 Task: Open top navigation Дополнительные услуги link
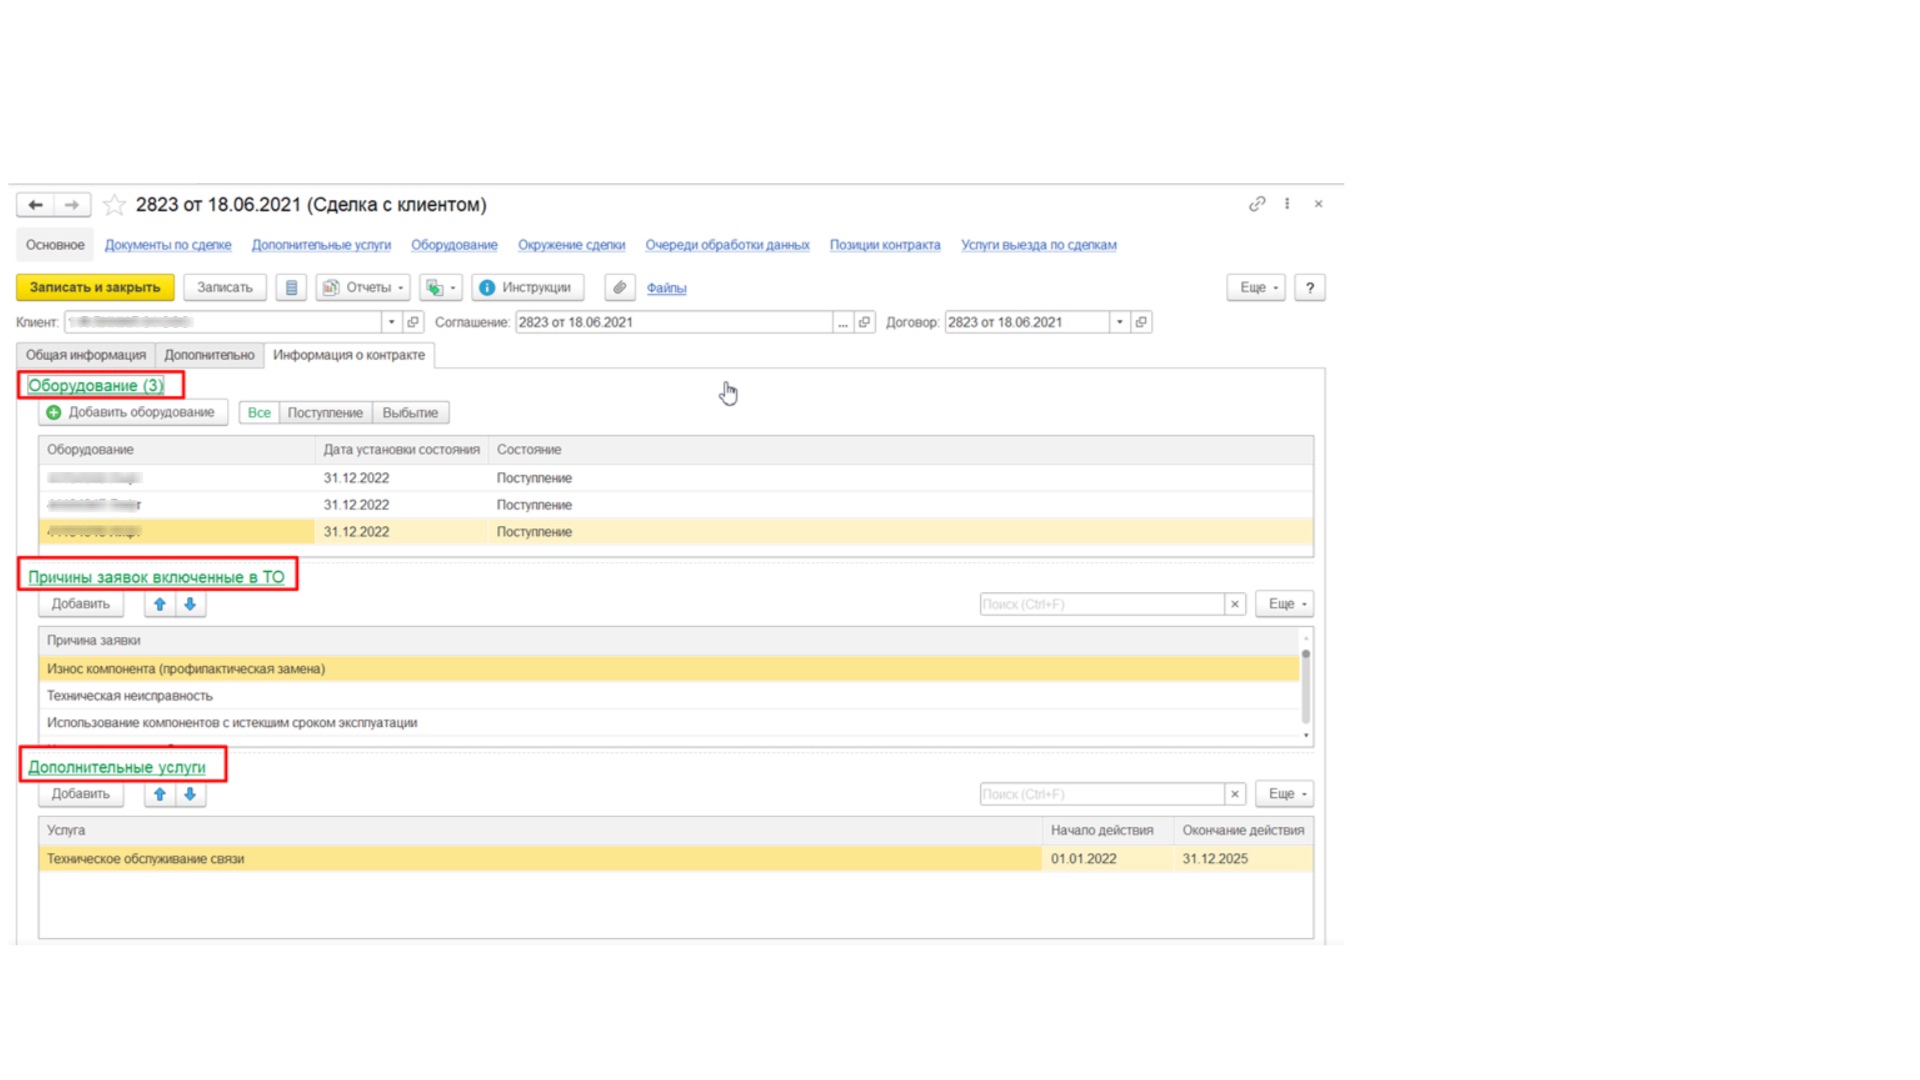[321, 245]
